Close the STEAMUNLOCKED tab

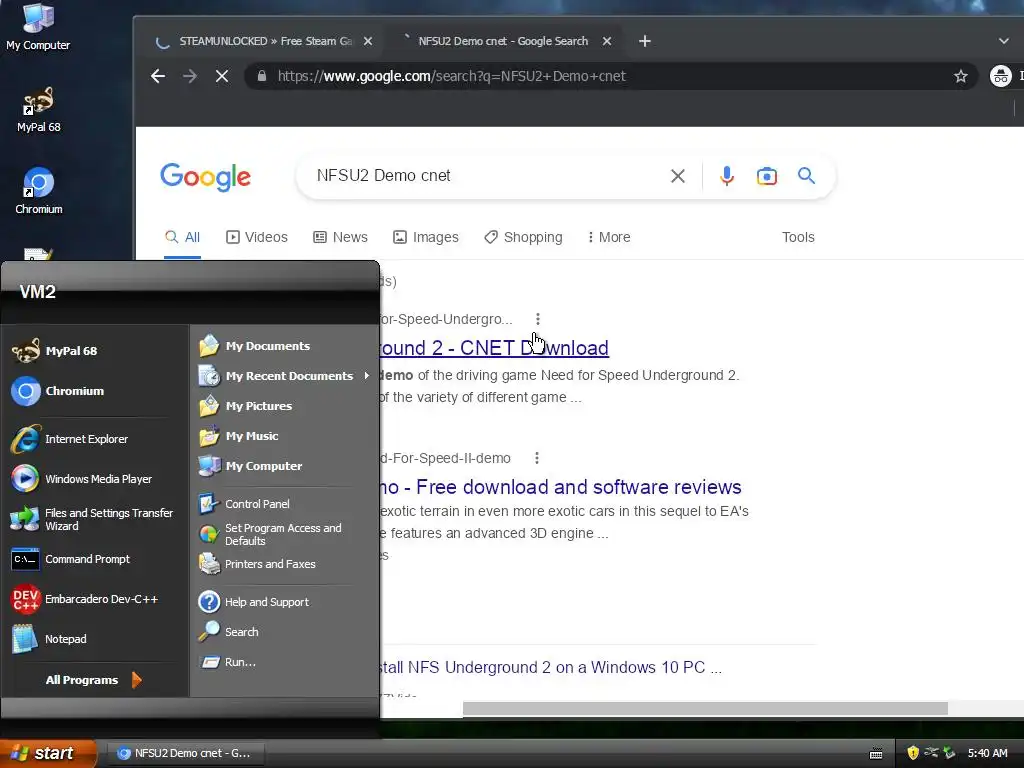(x=368, y=41)
